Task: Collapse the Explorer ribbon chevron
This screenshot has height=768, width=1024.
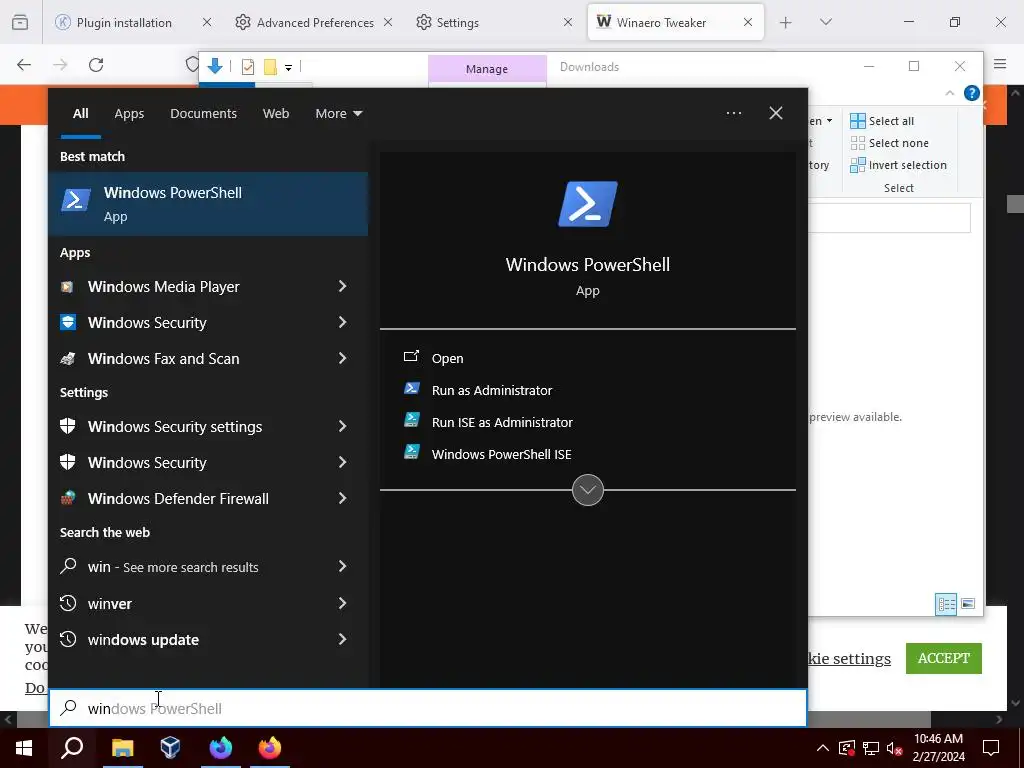Action: (x=950, y=93)
